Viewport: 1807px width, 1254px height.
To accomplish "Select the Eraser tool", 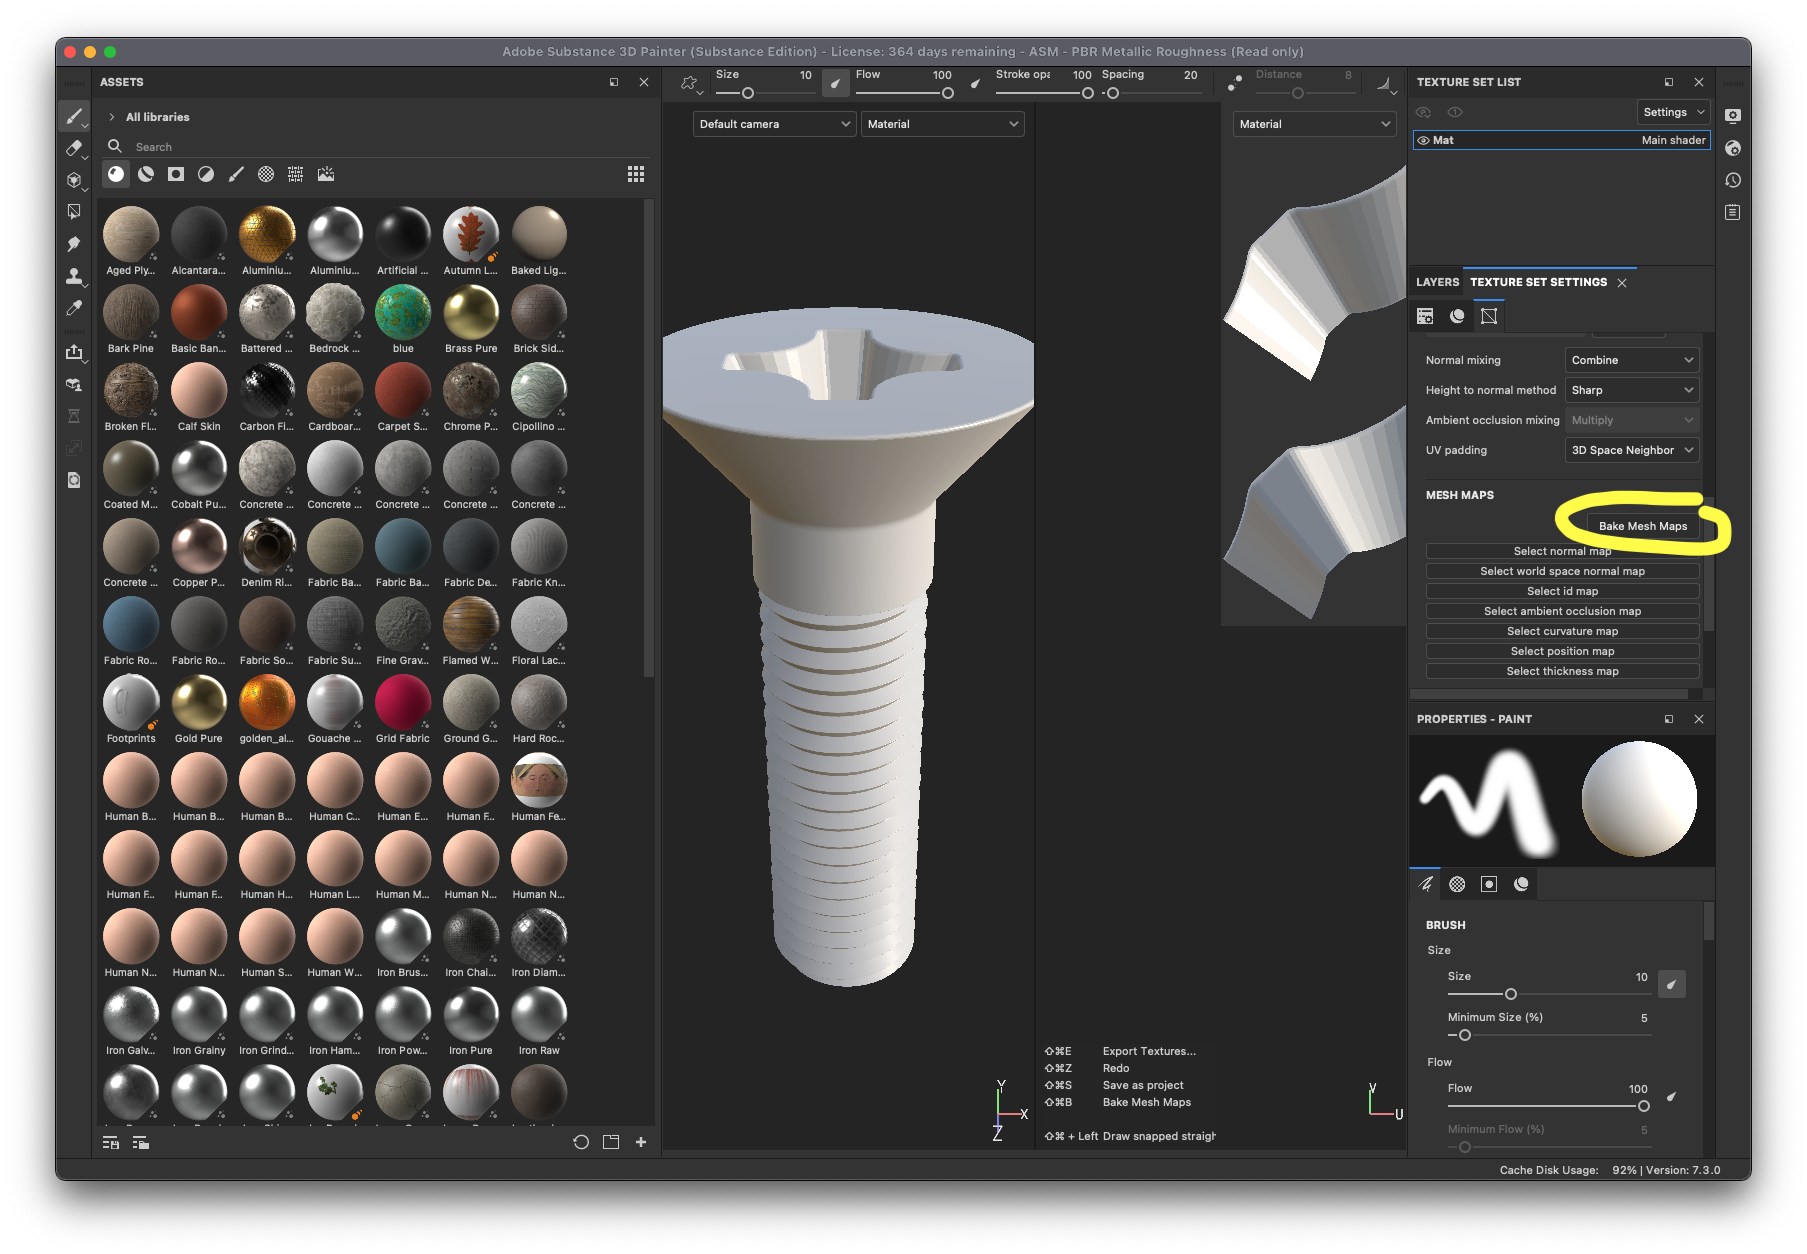I will point(74,148).
